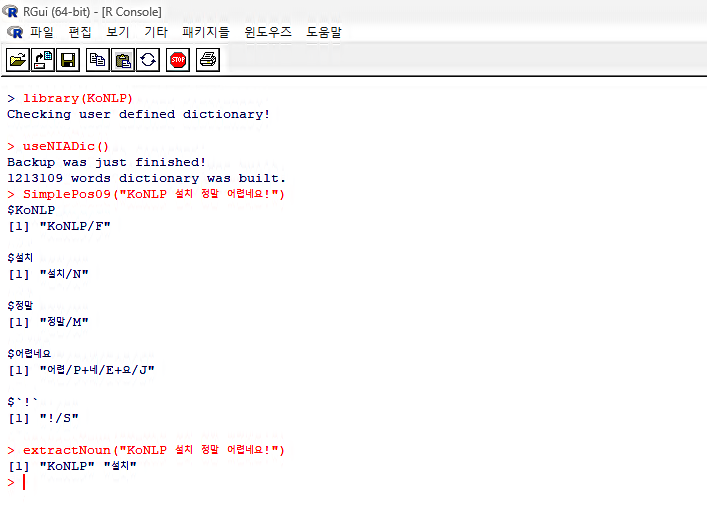Click the $`!` output label
The width and height of the screenshot is (707, 513).
point(23,402)
